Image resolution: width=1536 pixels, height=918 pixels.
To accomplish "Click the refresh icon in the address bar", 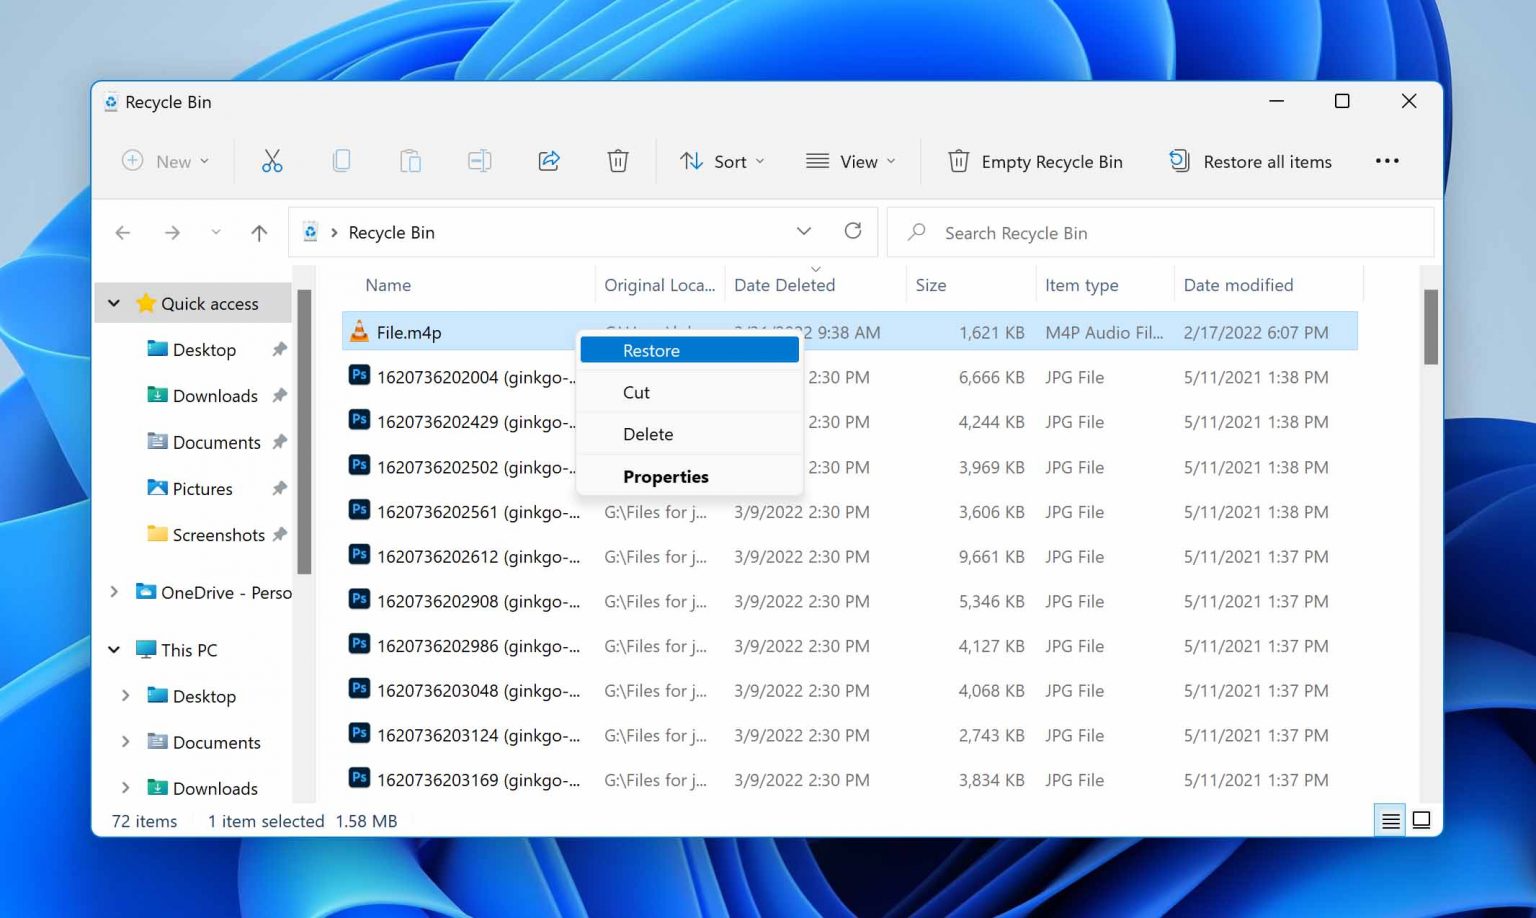I will (x=852, y=231).
